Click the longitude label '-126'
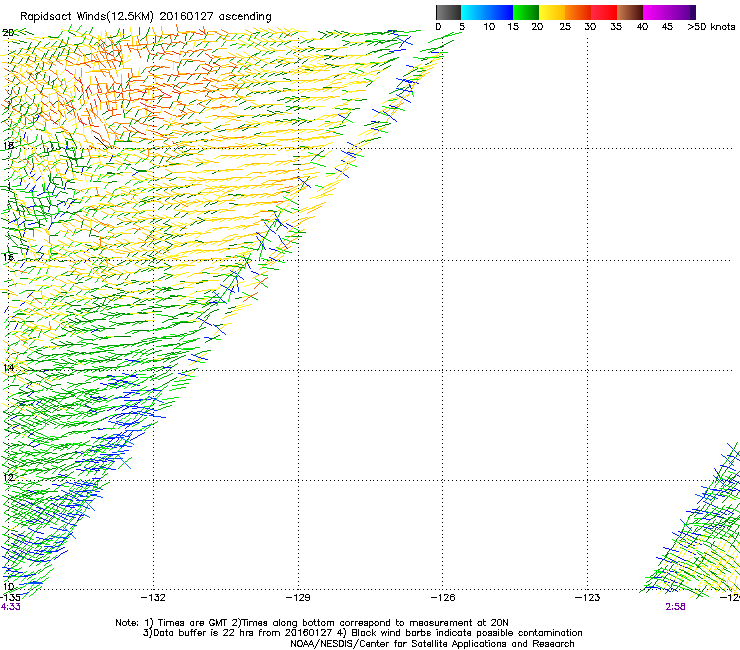 coord(443,598)
